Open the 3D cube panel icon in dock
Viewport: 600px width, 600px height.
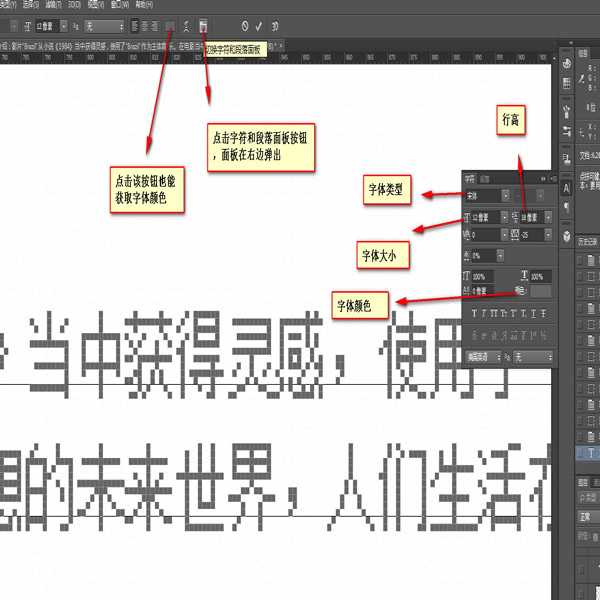click(567, 236)
